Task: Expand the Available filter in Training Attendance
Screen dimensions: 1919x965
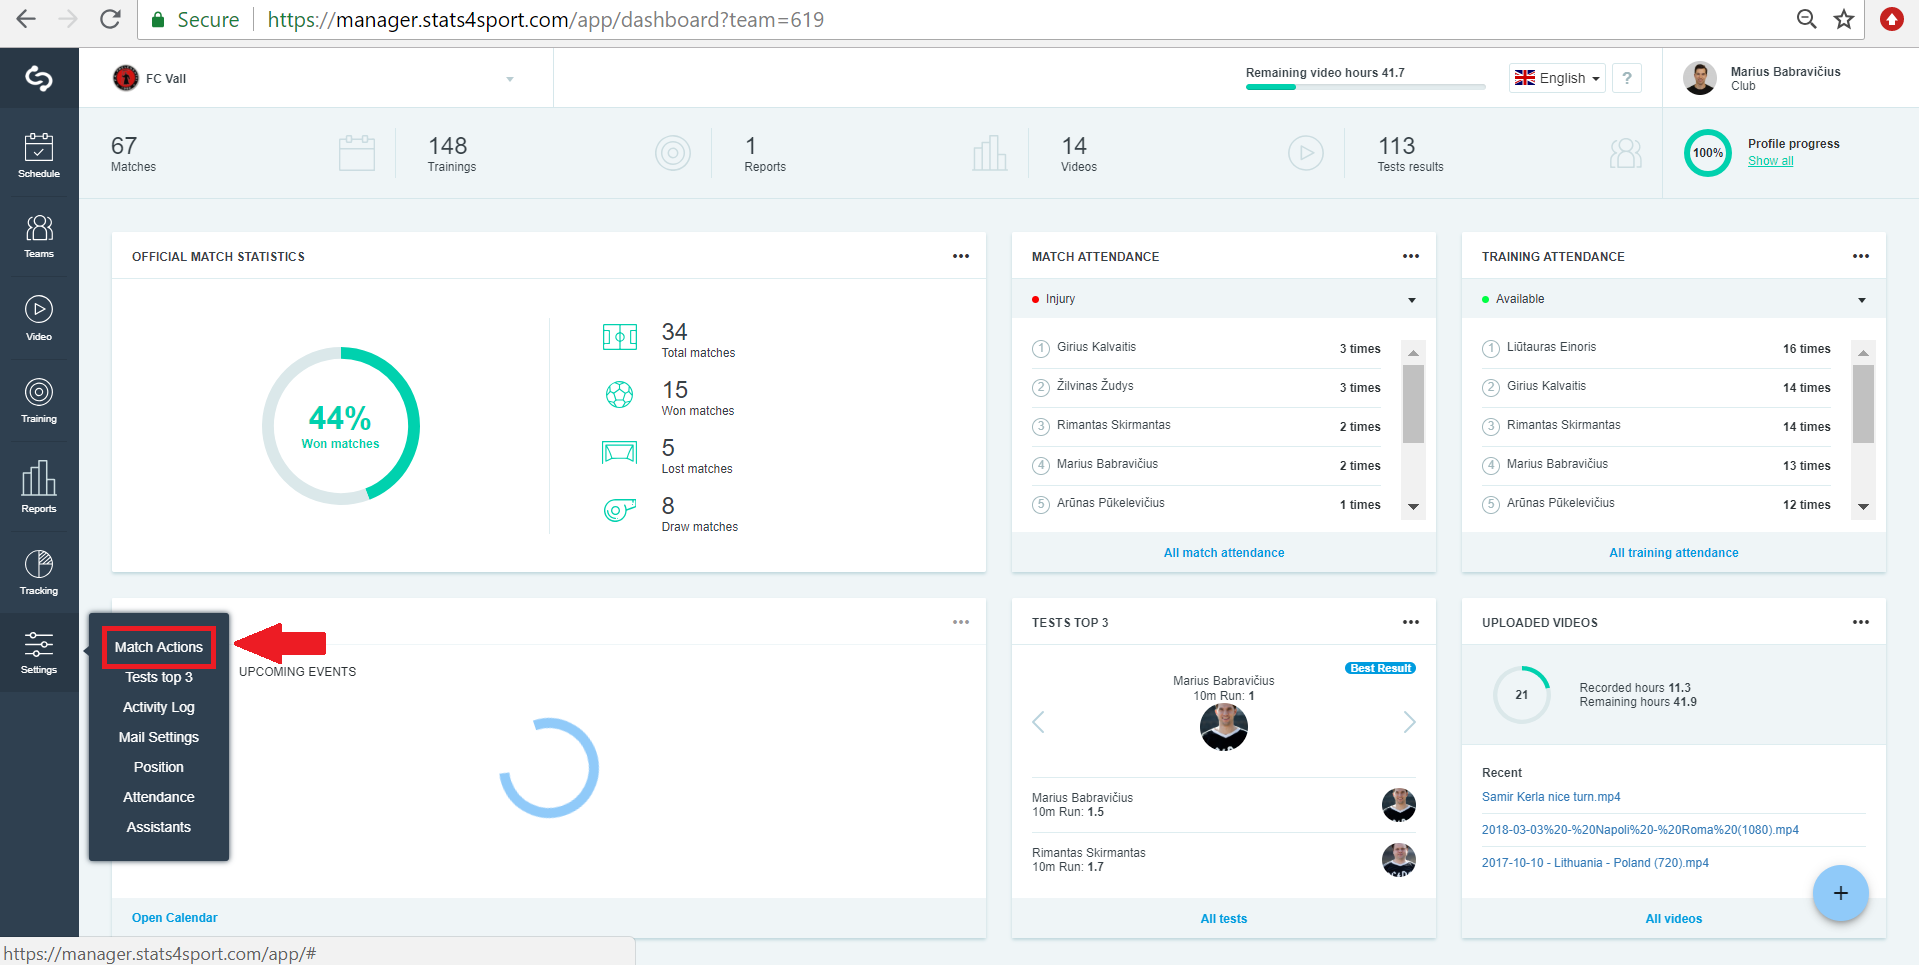Action: 1674,299
